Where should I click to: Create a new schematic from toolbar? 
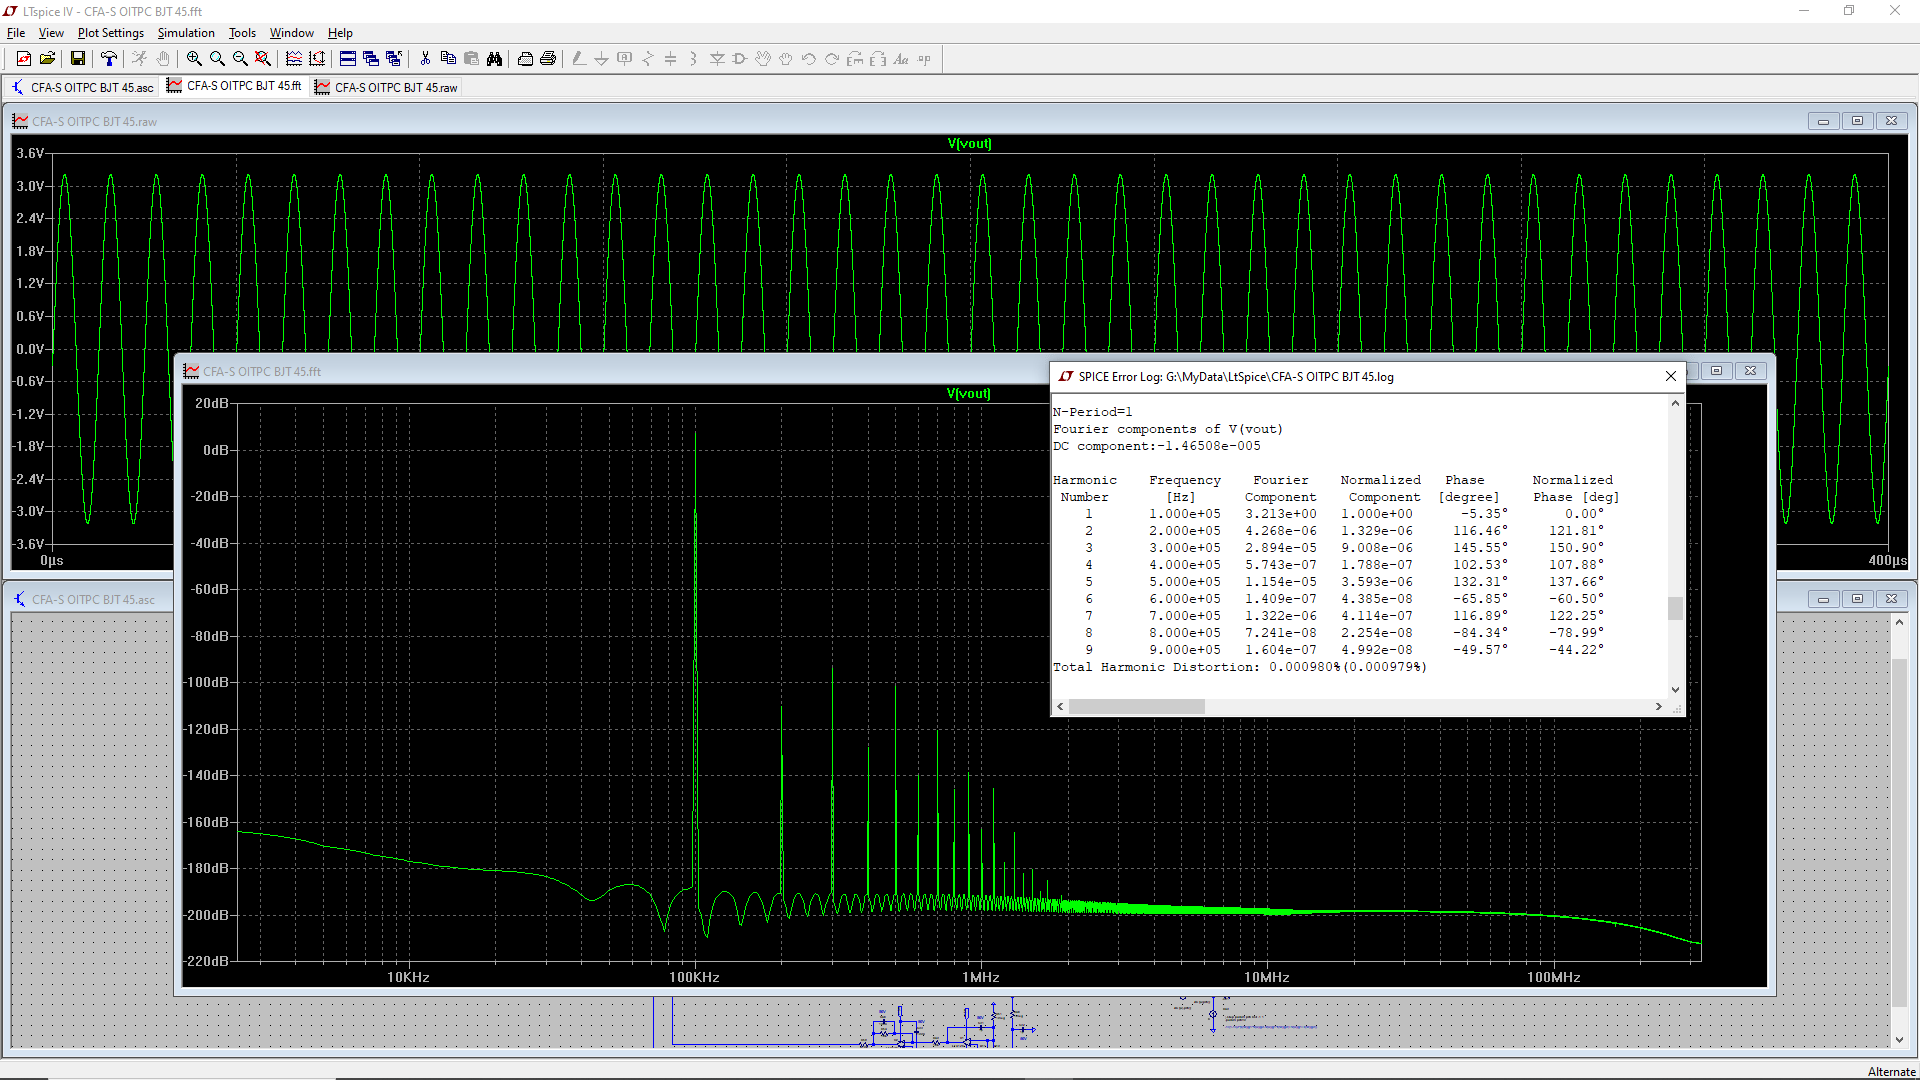[x=24, y=59]
